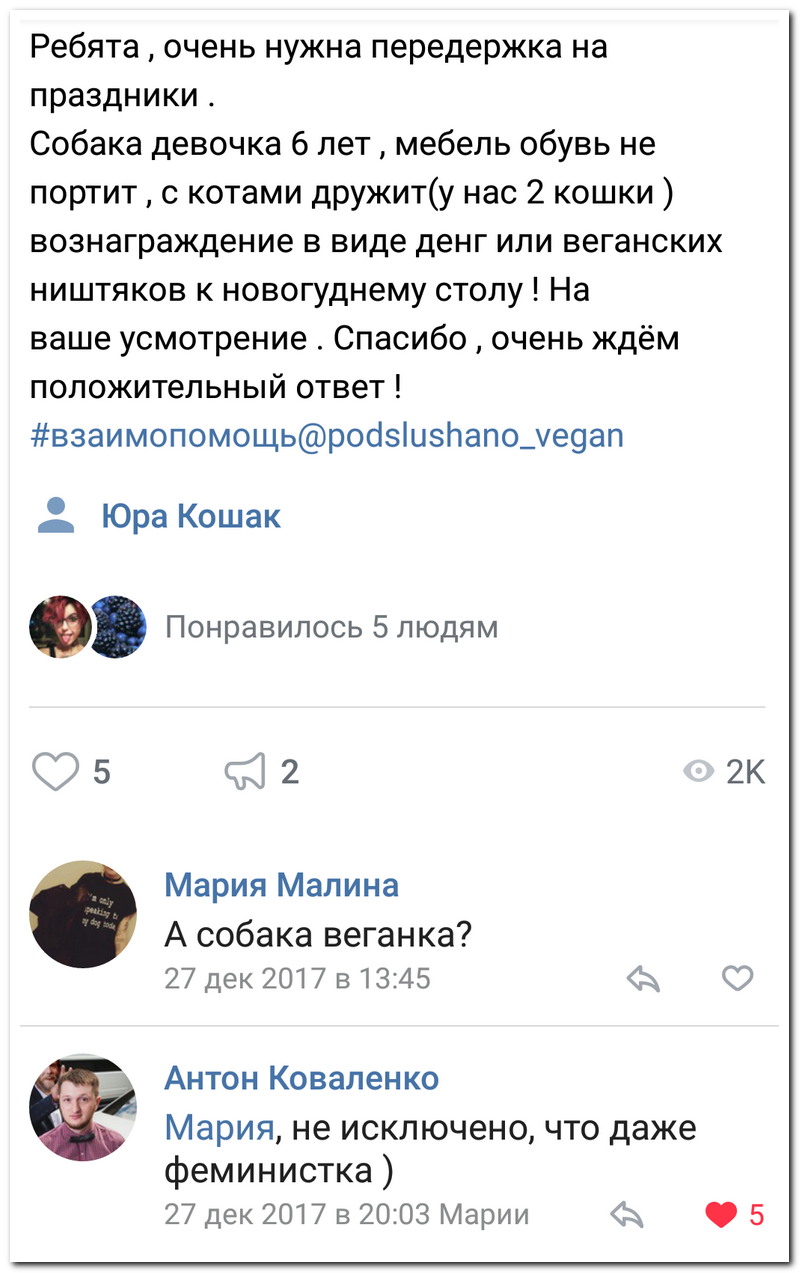Click the empty heart on Мария Малина's comment
The image size is (800, 1273).
[740, 980]
